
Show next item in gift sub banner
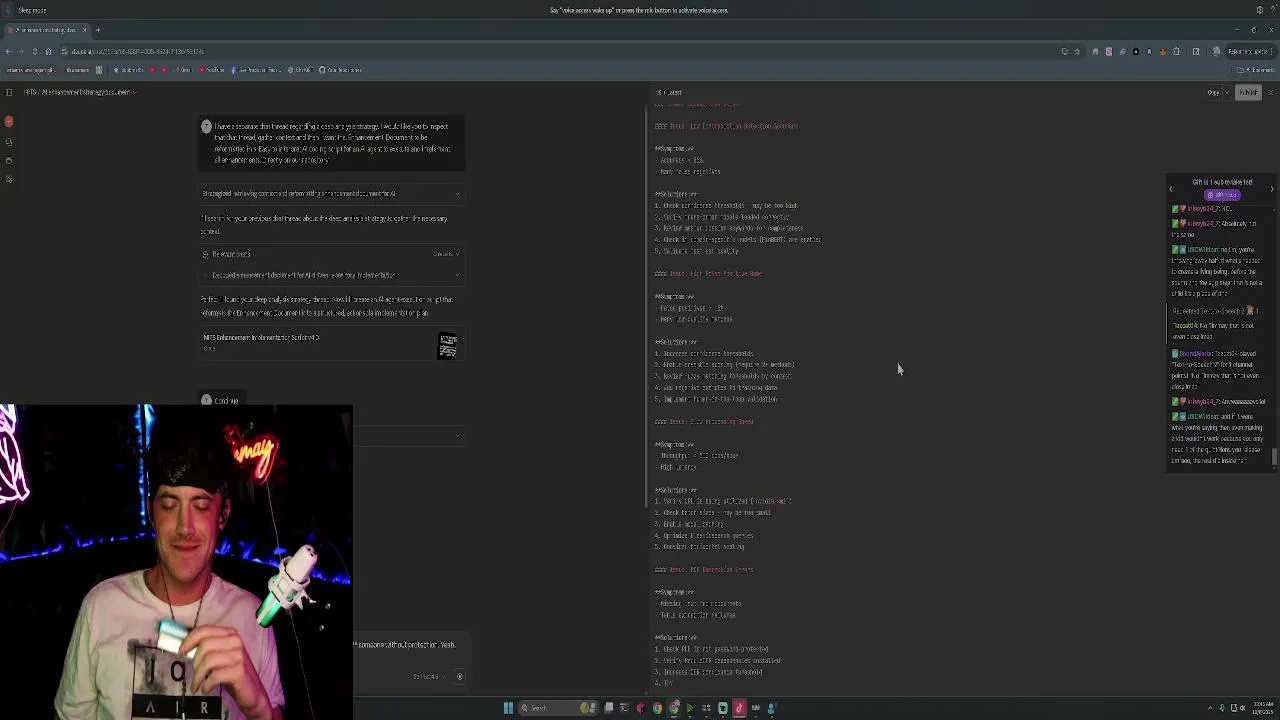click(x=1272, y=189)
